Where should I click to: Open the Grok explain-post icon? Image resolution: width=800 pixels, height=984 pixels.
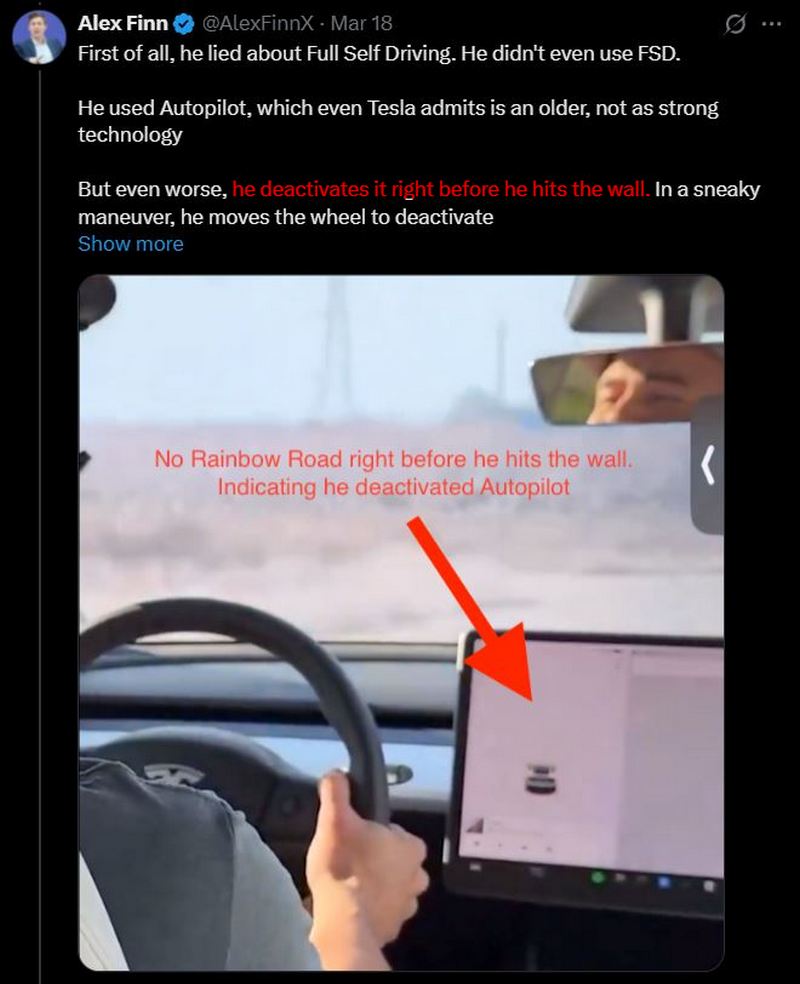point(735,24)
